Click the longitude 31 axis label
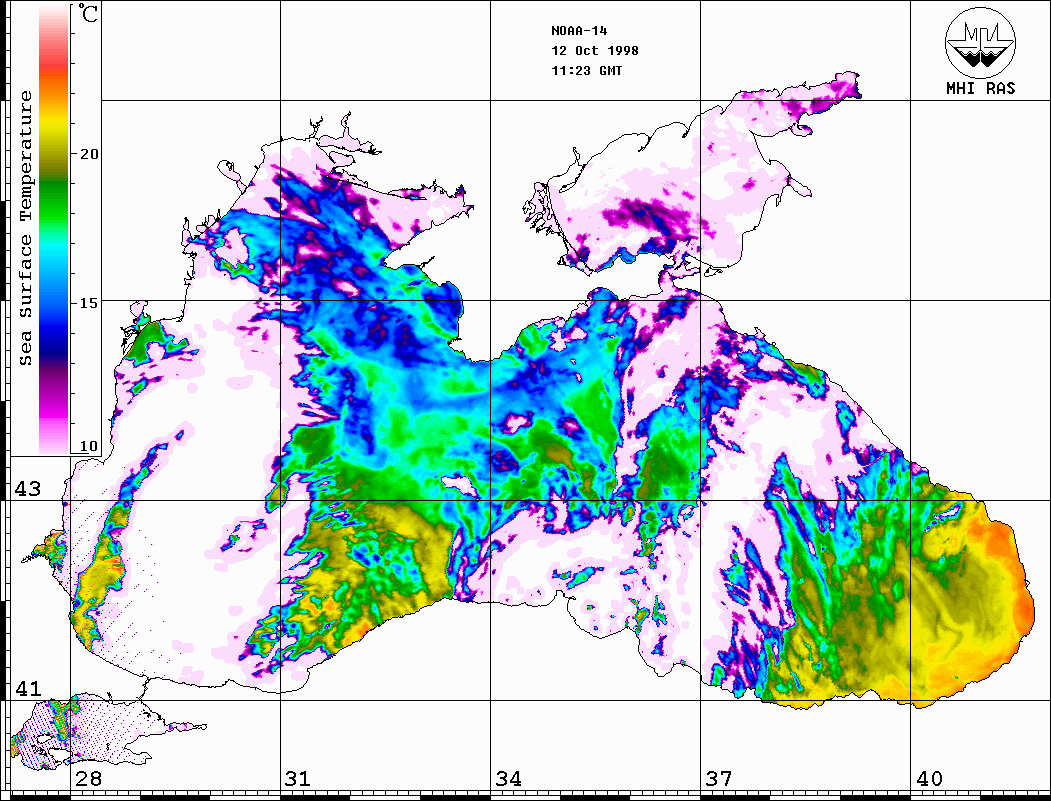Viewport: 1051px width, 801px height. click(x=297, y=779)
